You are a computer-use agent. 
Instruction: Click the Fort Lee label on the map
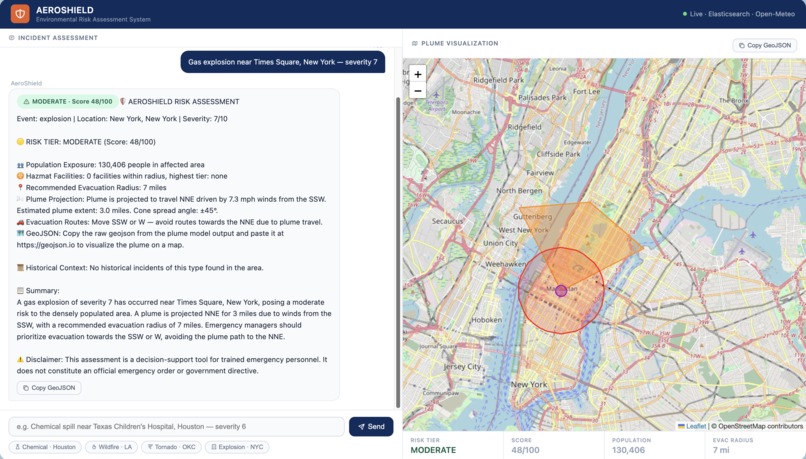point(587,91)
